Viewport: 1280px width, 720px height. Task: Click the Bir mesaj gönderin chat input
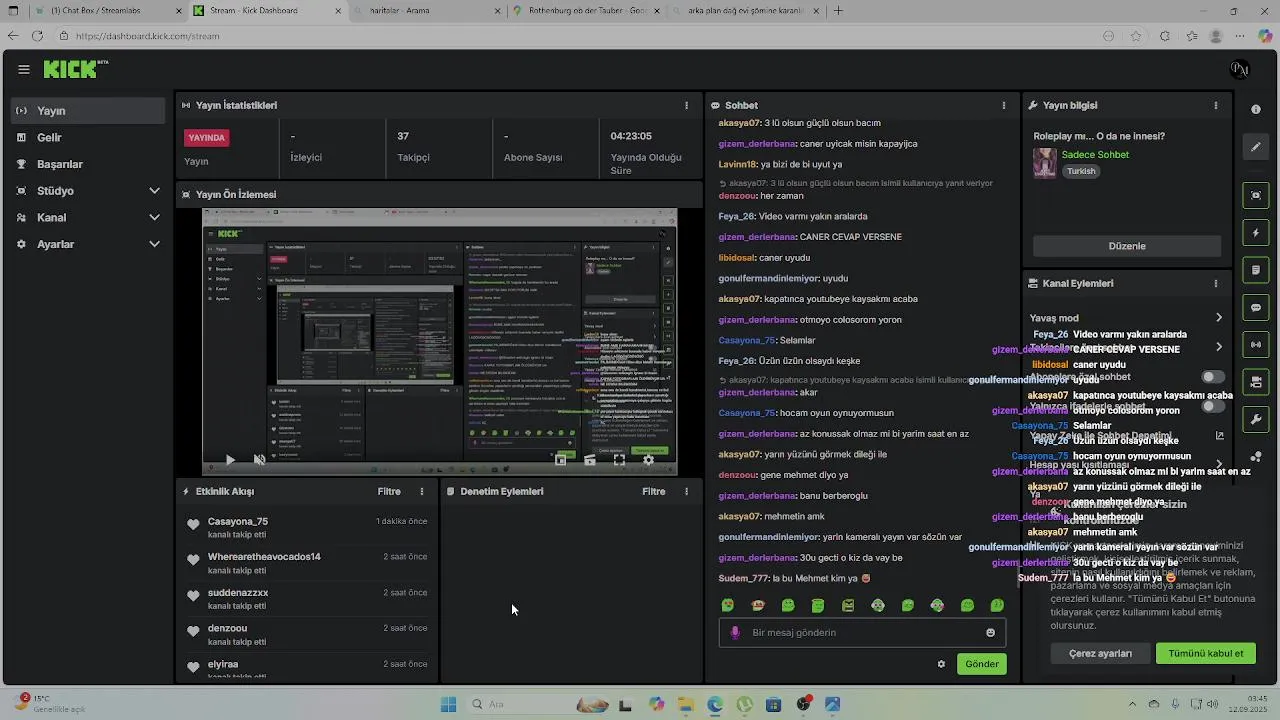pos(862,632)
